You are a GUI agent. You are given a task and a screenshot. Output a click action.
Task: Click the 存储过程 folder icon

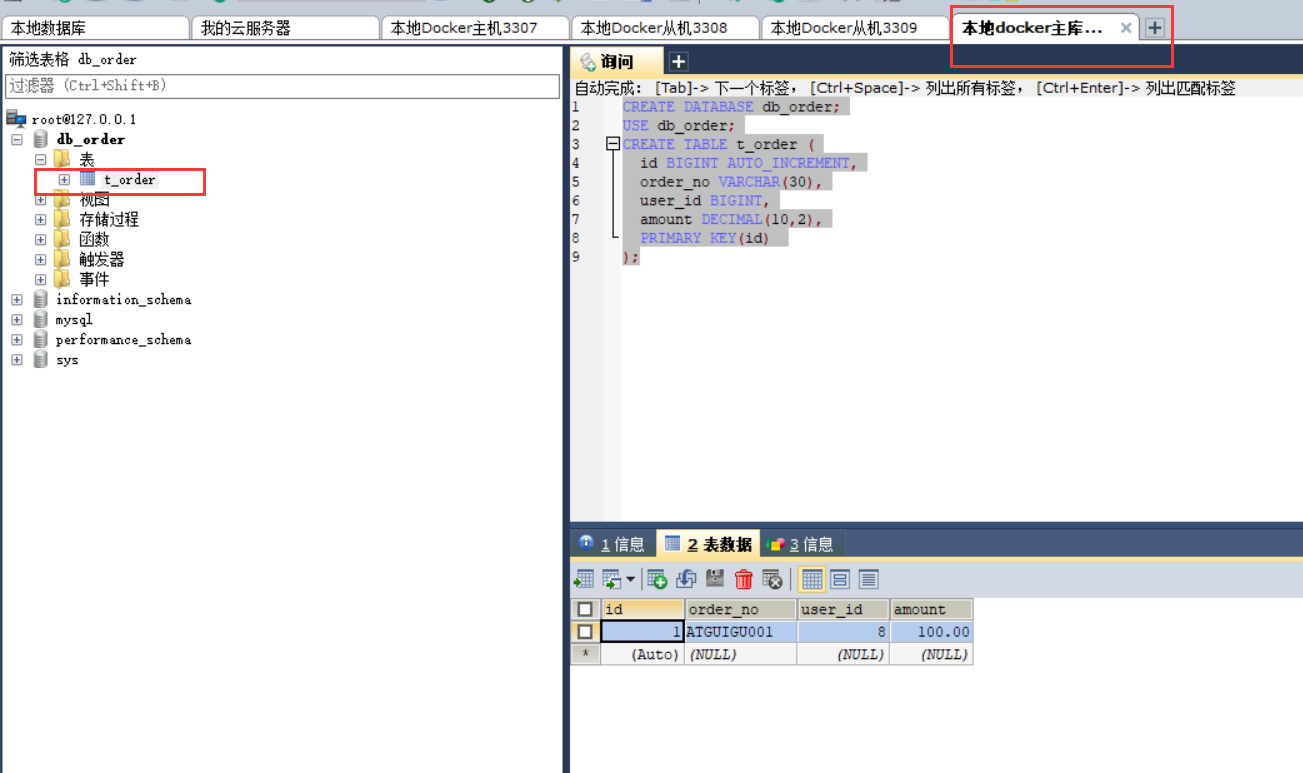tap(63, 219)
